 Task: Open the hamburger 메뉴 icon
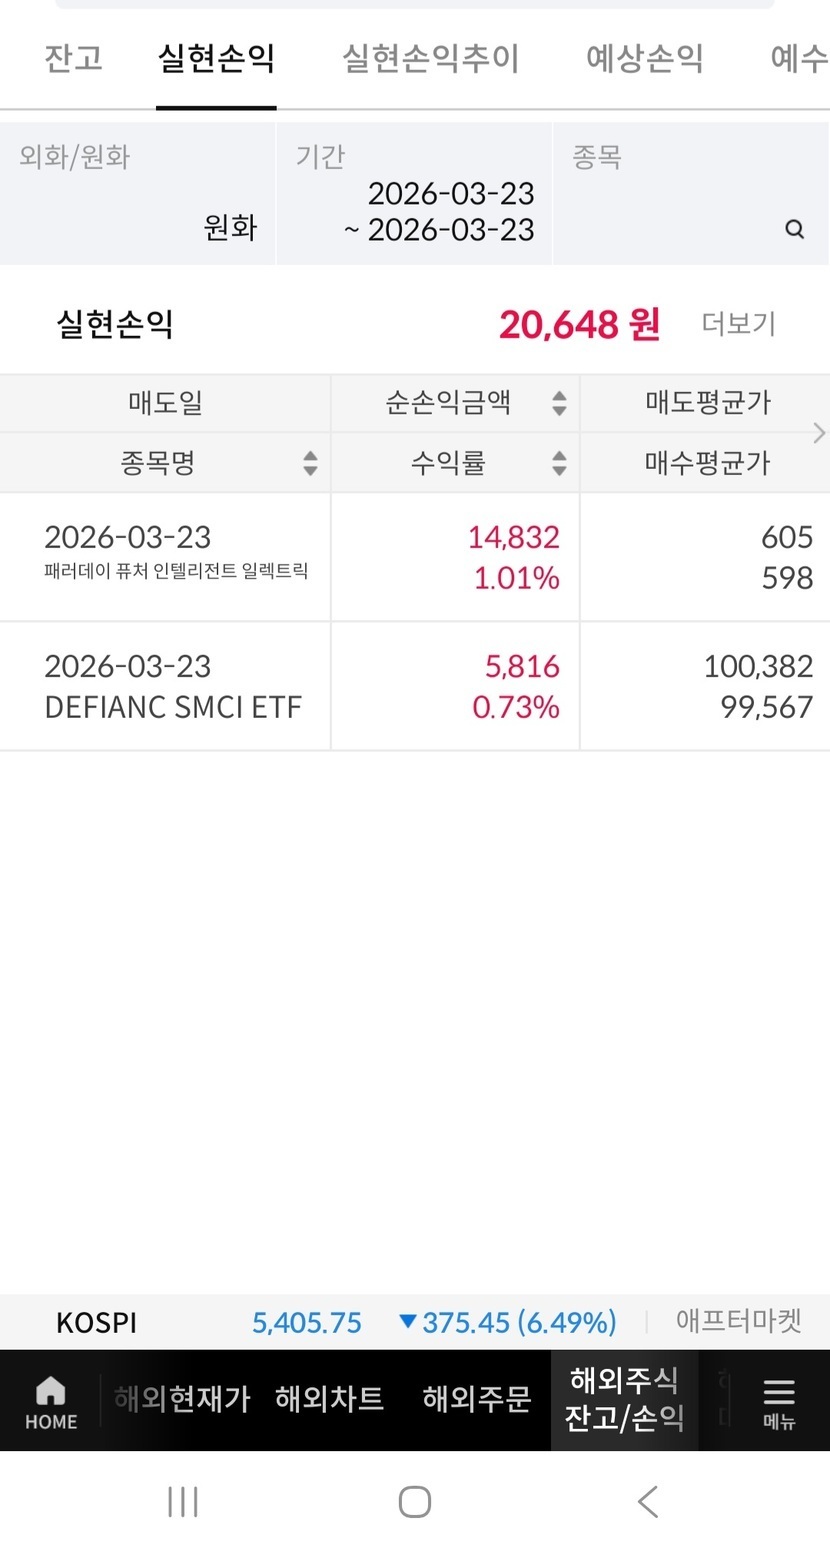(778, 1401)
